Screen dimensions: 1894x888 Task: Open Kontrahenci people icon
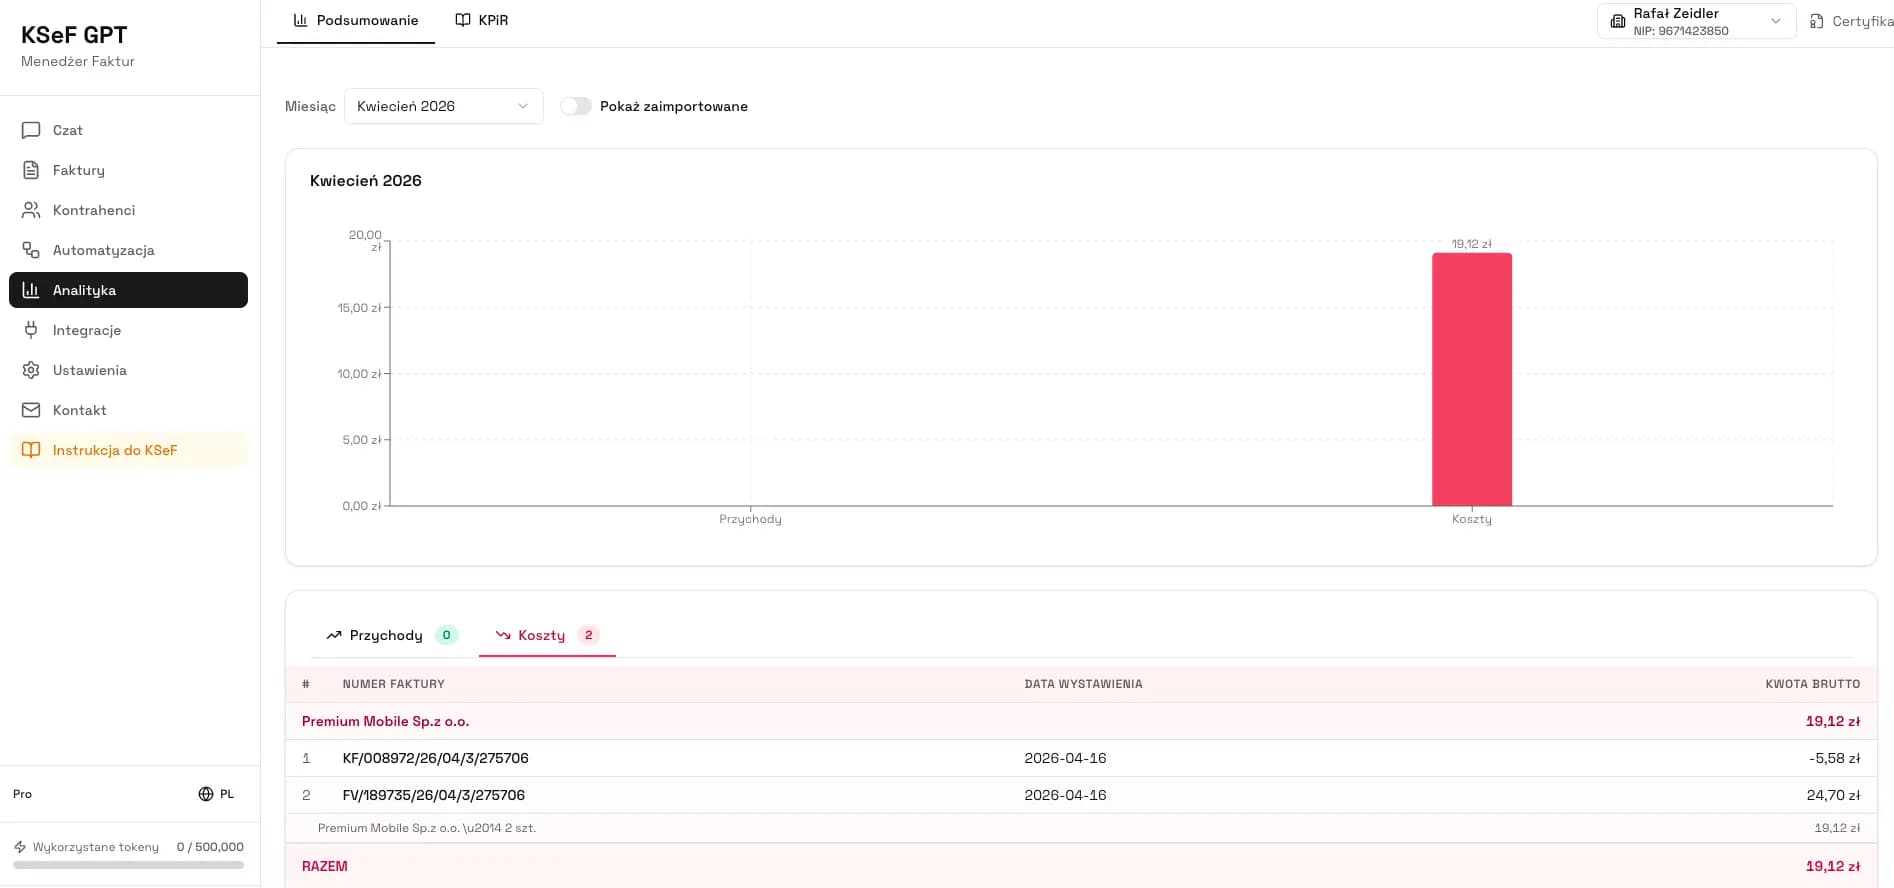(31, 210)
